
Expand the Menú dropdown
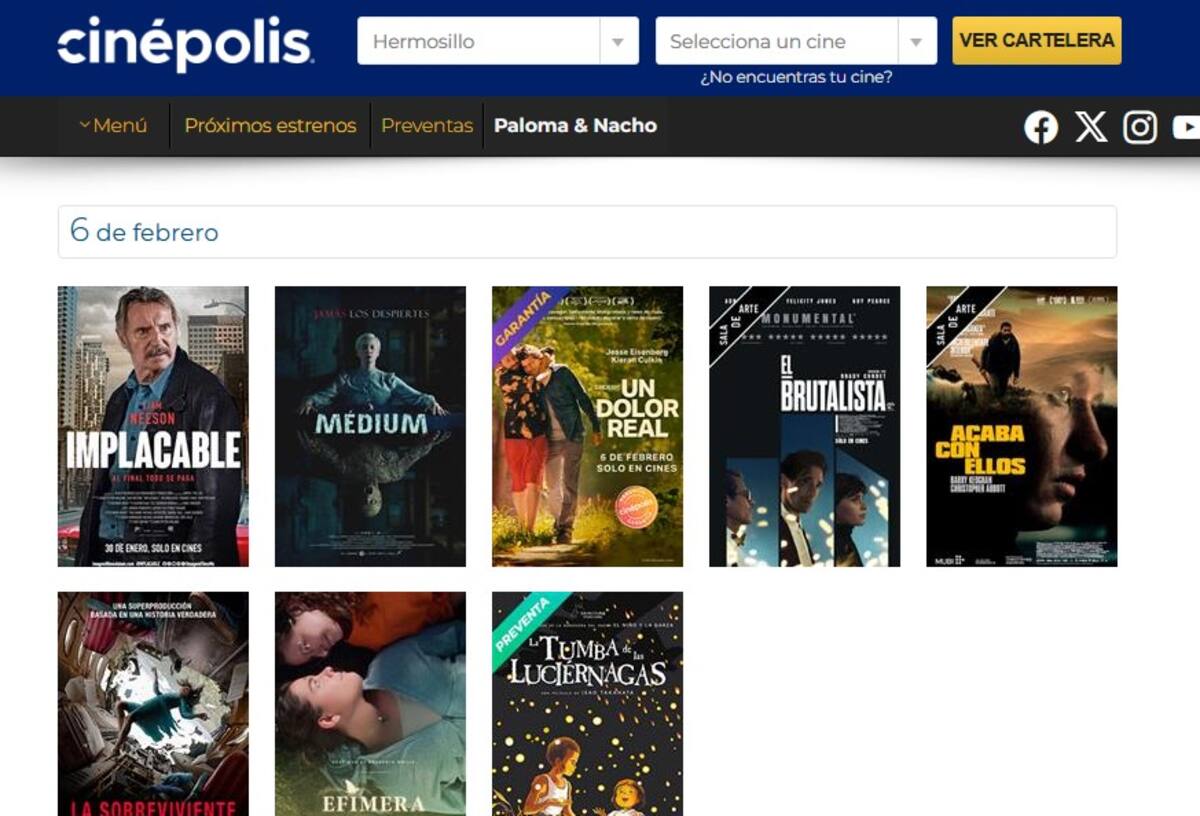pos(113,126)
